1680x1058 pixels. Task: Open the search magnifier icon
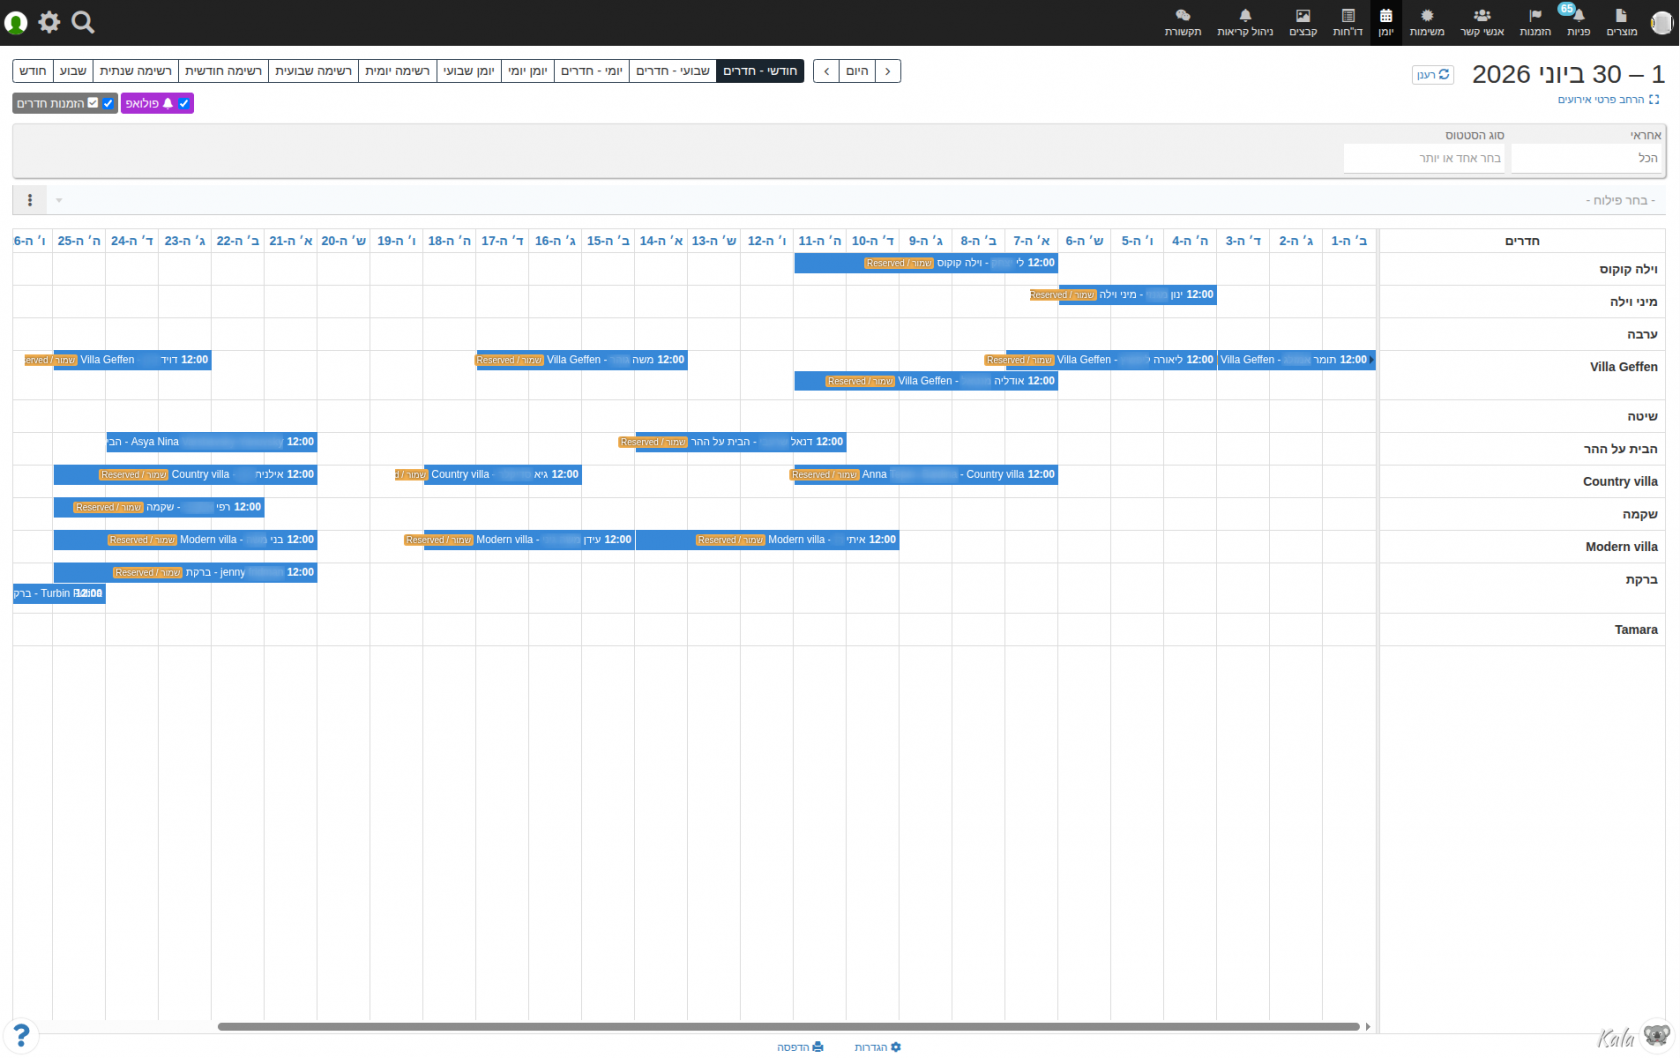click(83, 22)
